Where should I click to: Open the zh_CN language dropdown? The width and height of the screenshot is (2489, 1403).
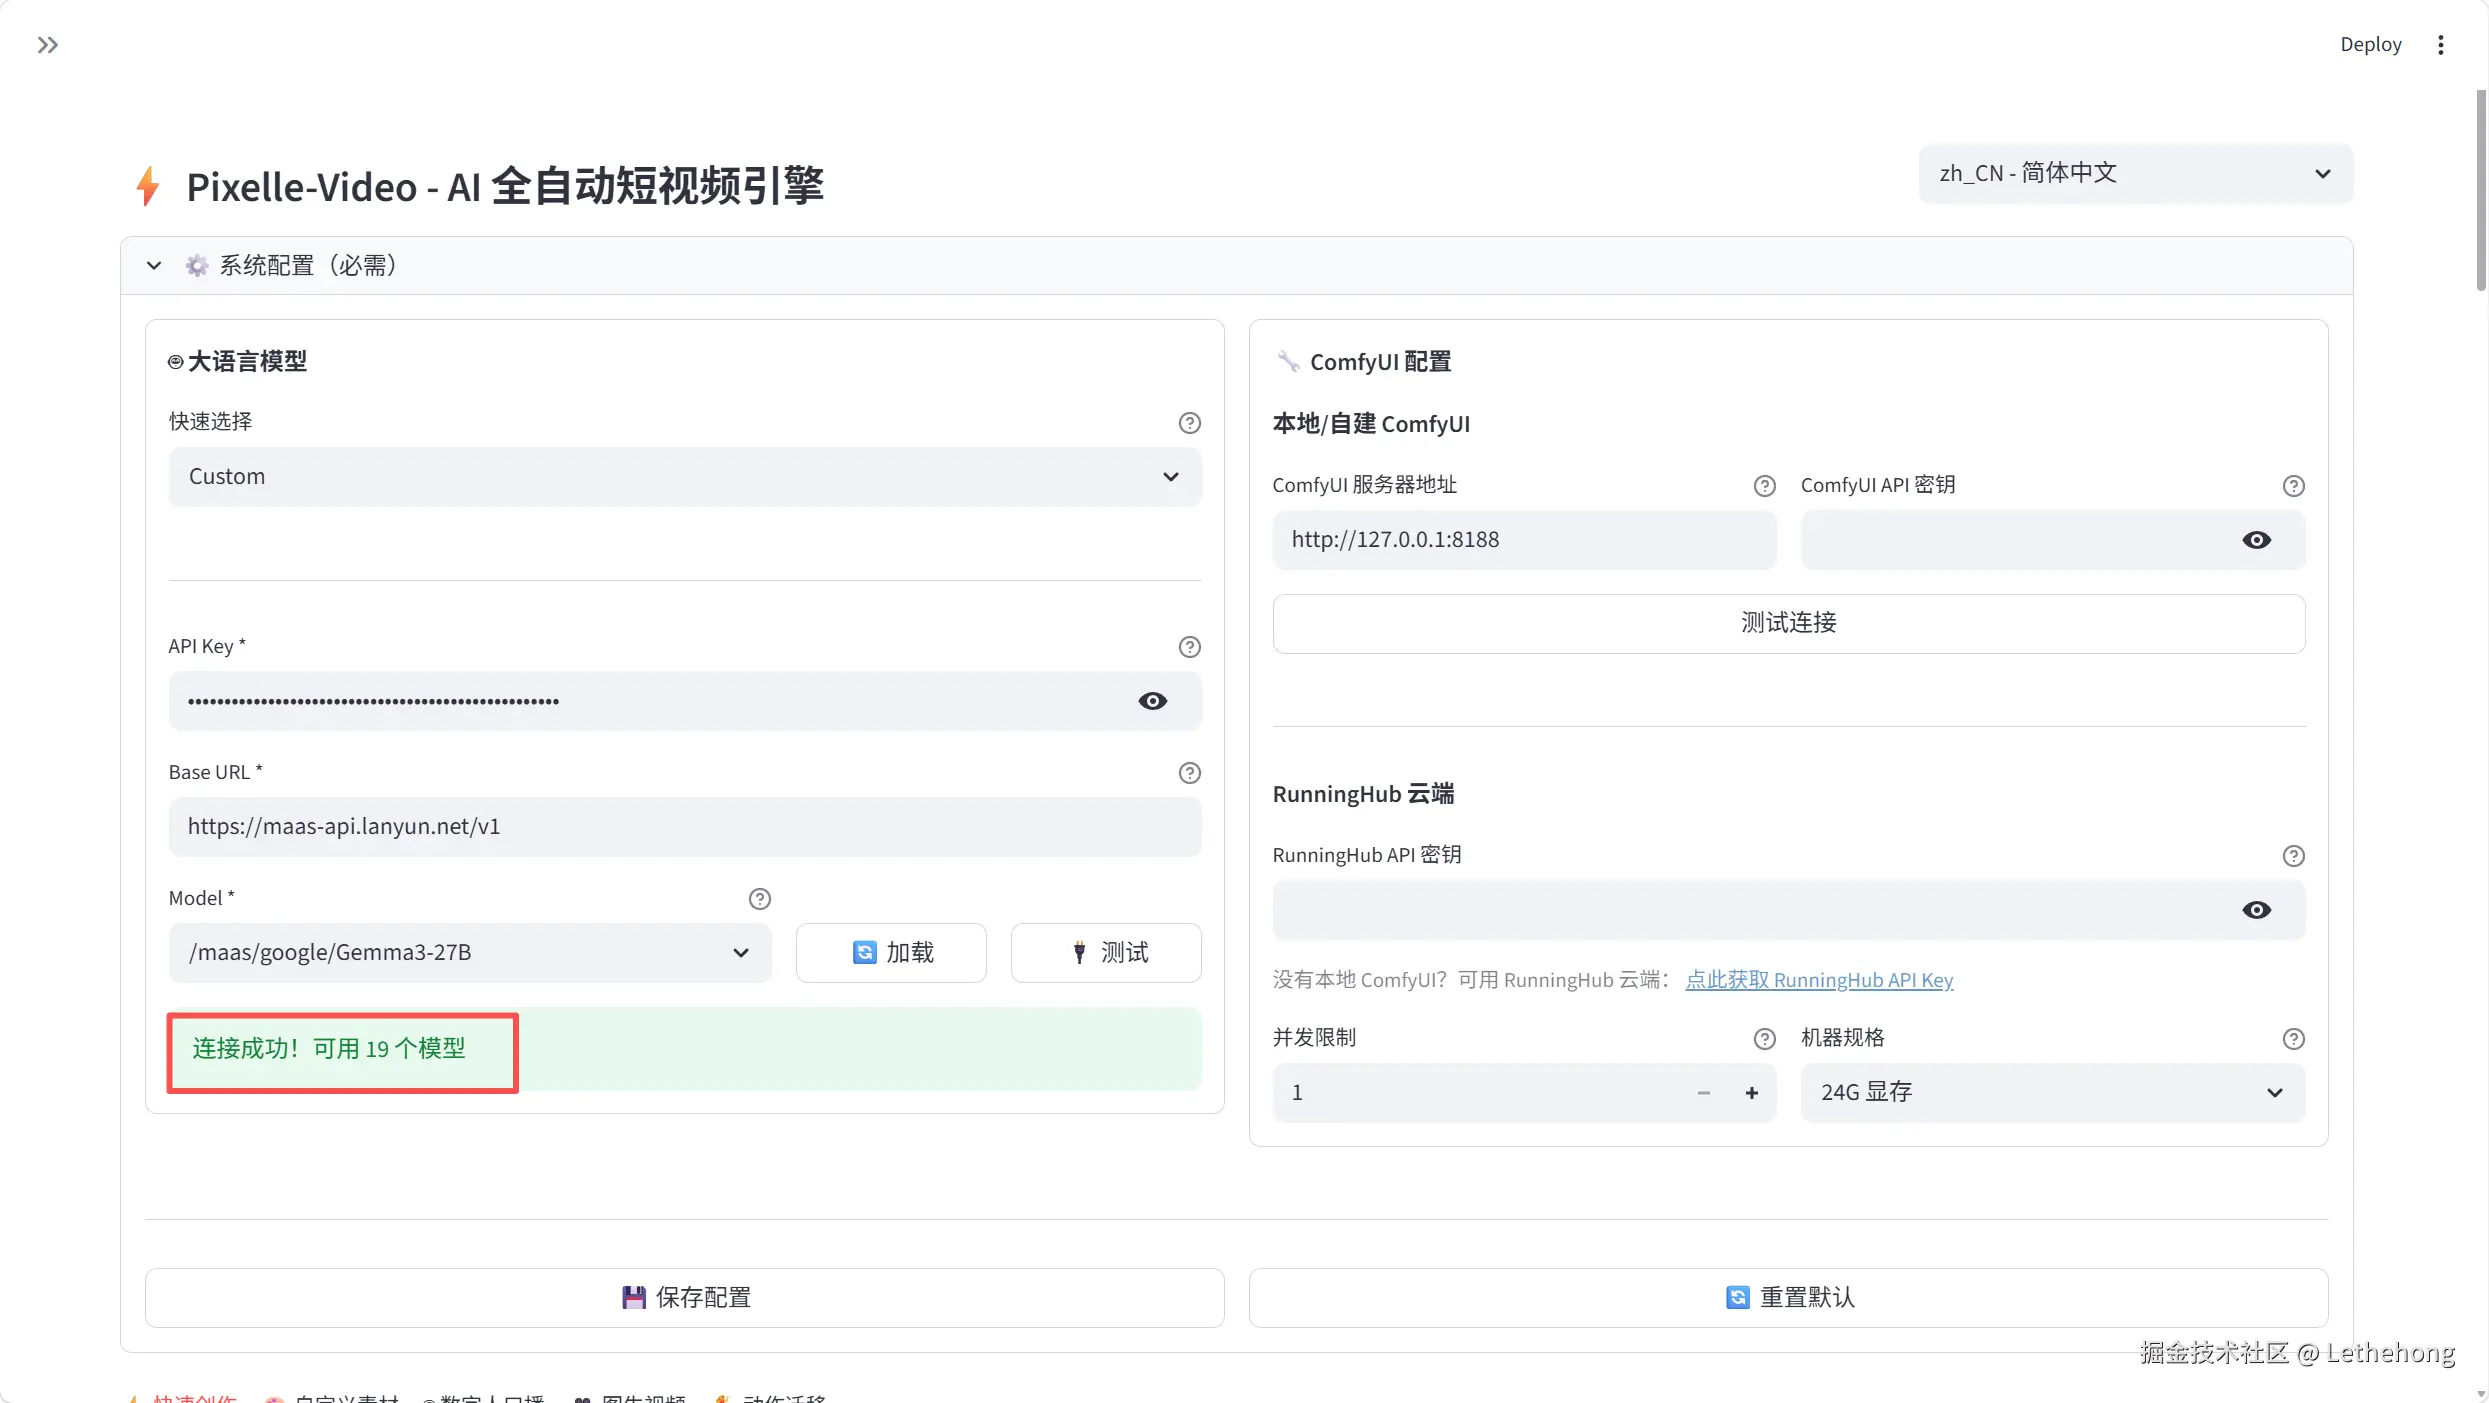point(2135,174)
